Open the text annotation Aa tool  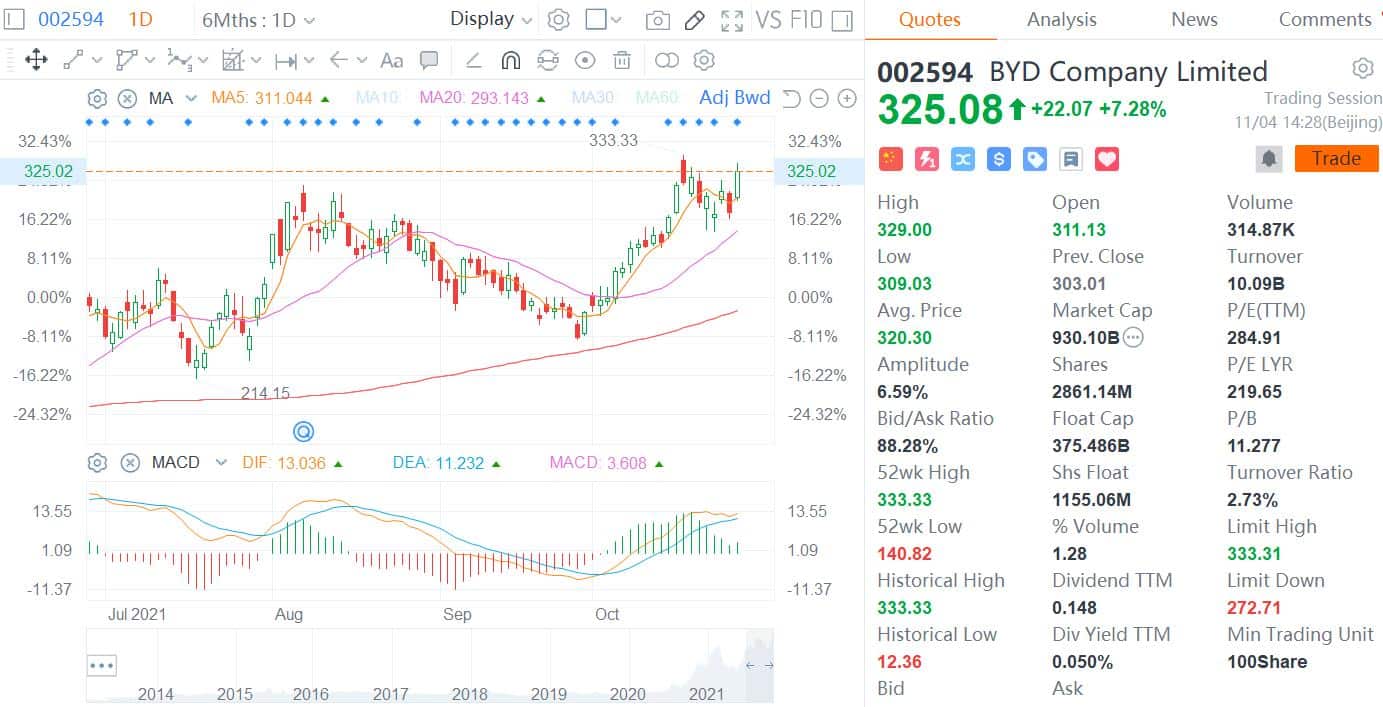[391, 60]
